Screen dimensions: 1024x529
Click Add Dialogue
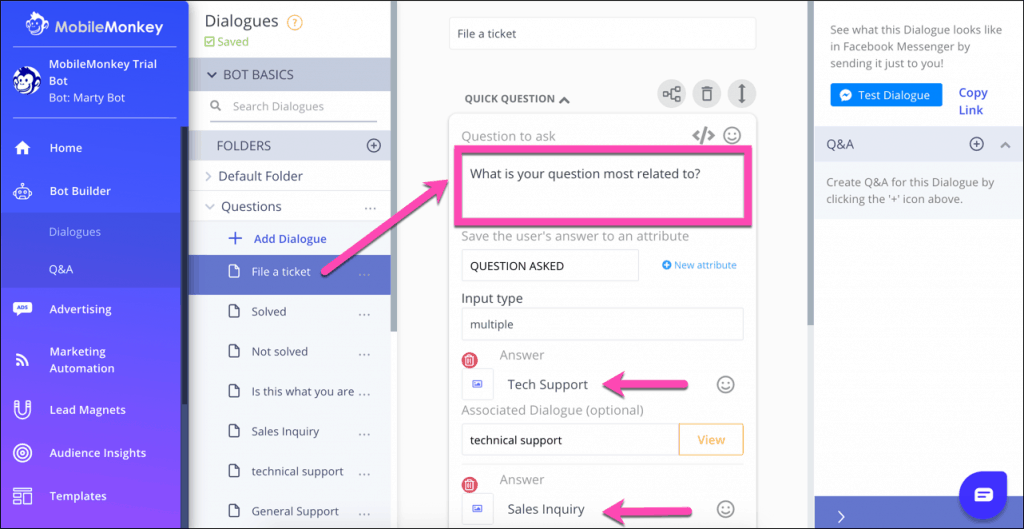[278, 239]
